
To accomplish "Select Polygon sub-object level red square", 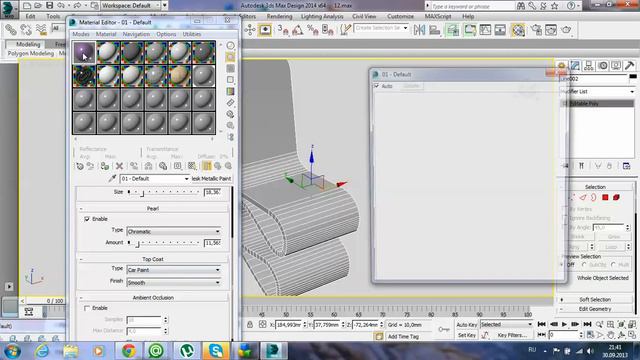I will (605, 198).
